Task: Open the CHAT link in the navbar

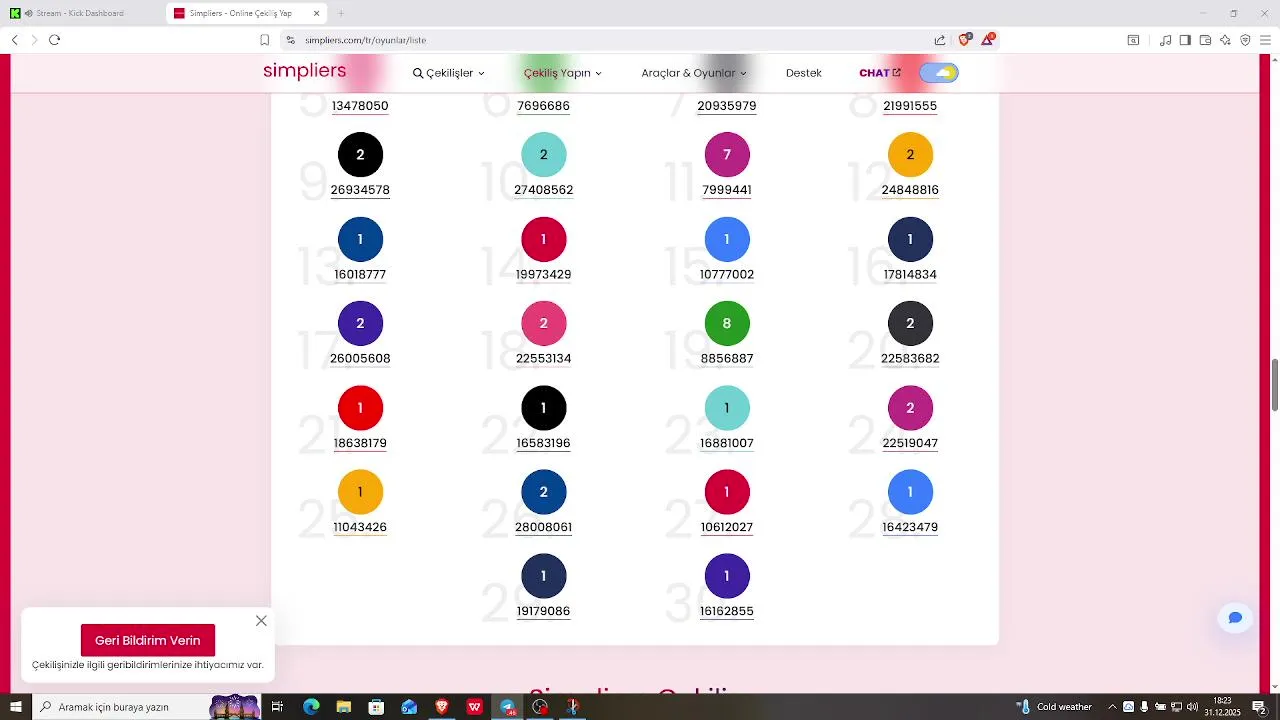Action: [x=880, y=73]
